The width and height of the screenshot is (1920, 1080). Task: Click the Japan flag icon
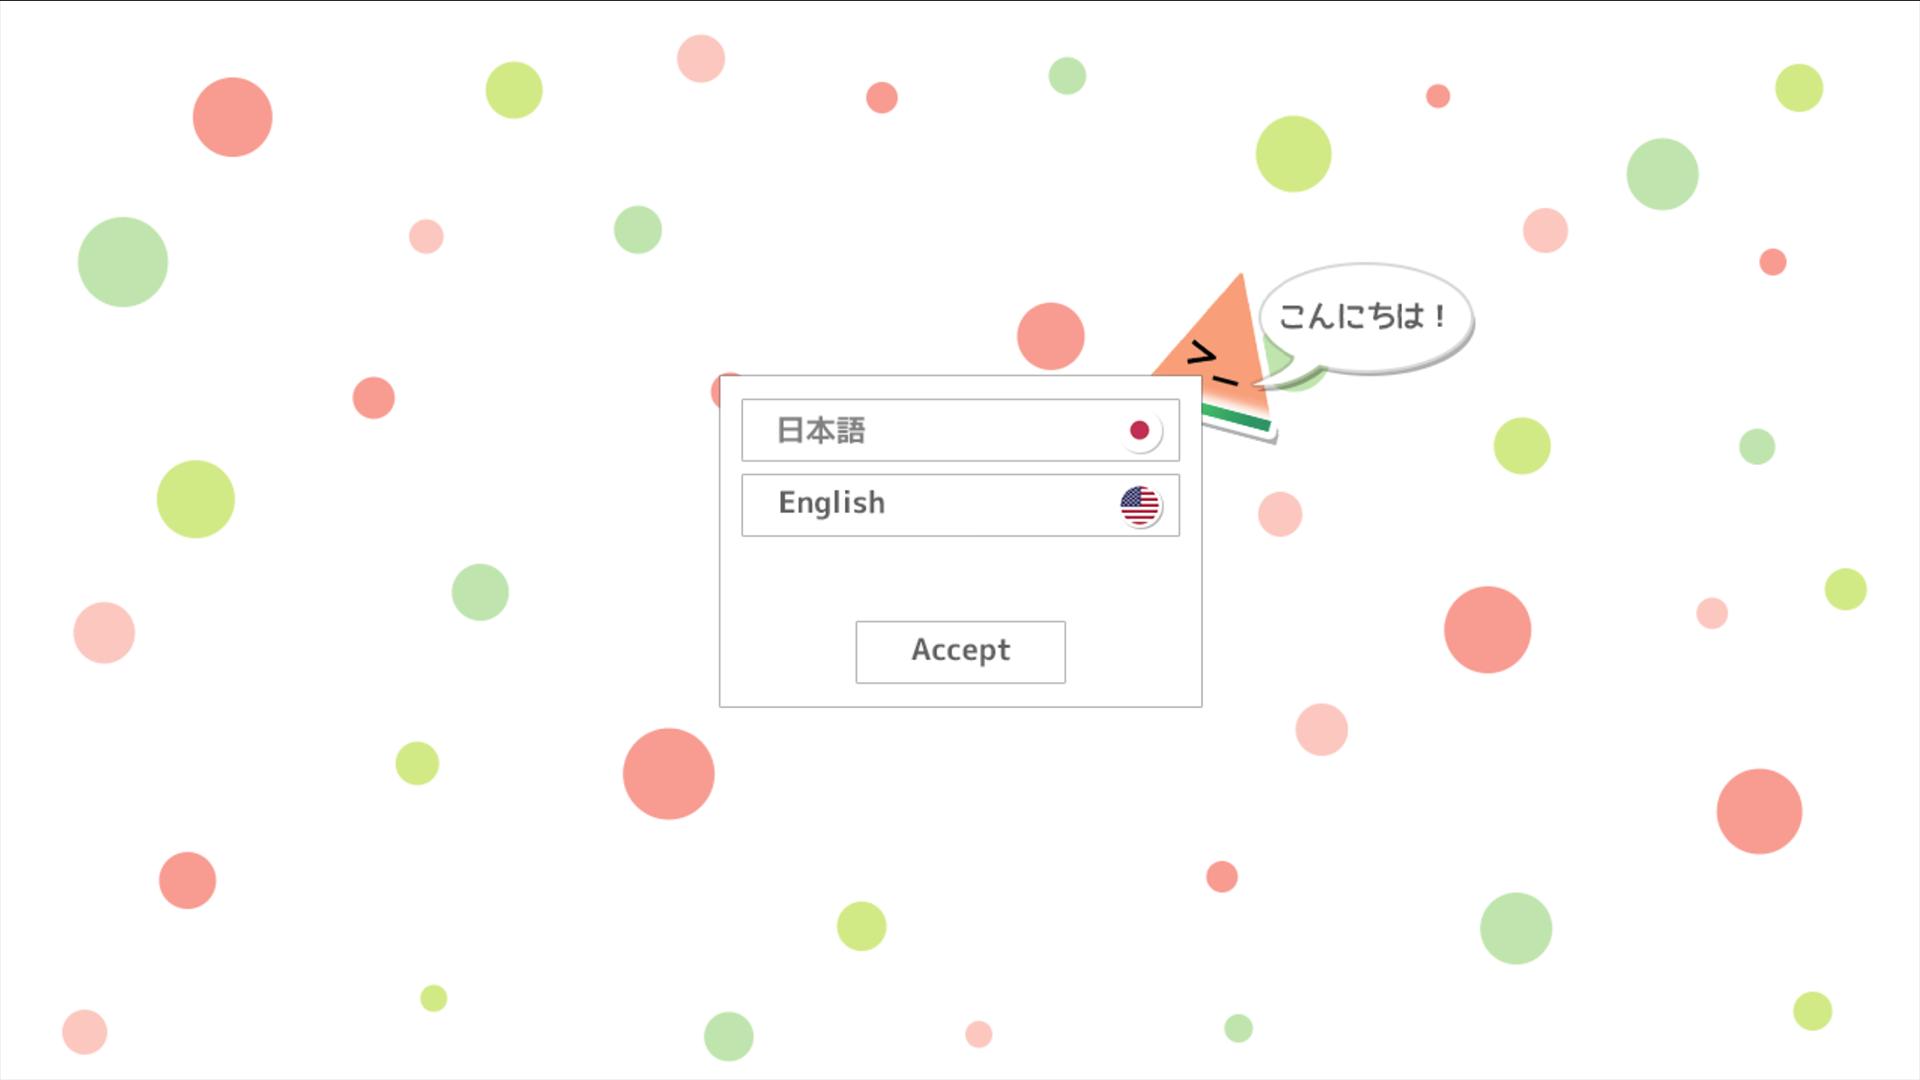[1140, 431]
